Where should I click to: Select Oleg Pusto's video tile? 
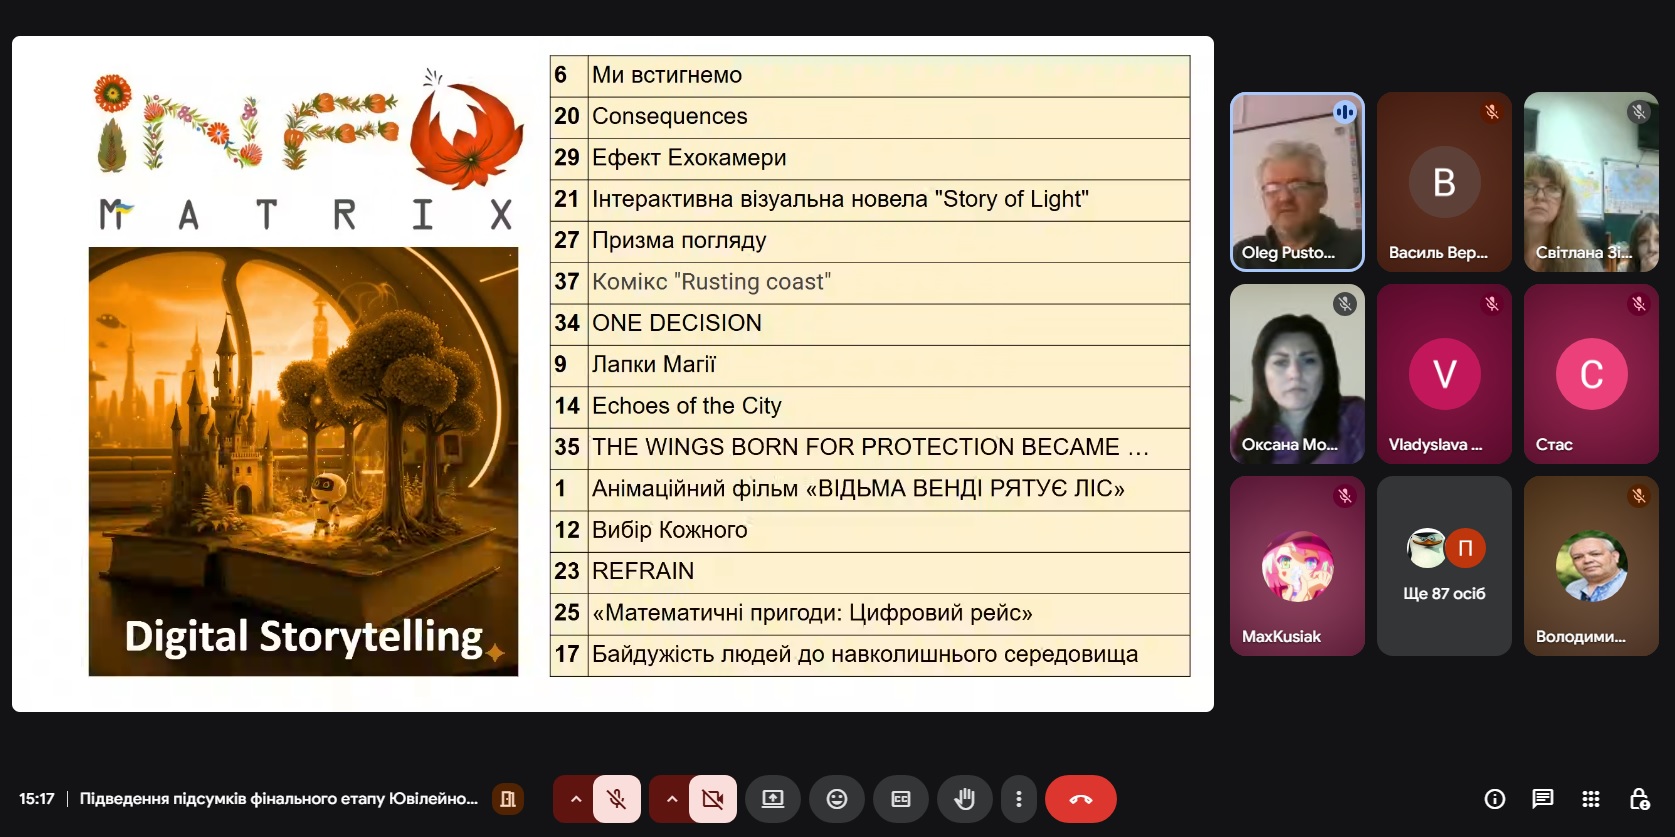coord(1297,182)
